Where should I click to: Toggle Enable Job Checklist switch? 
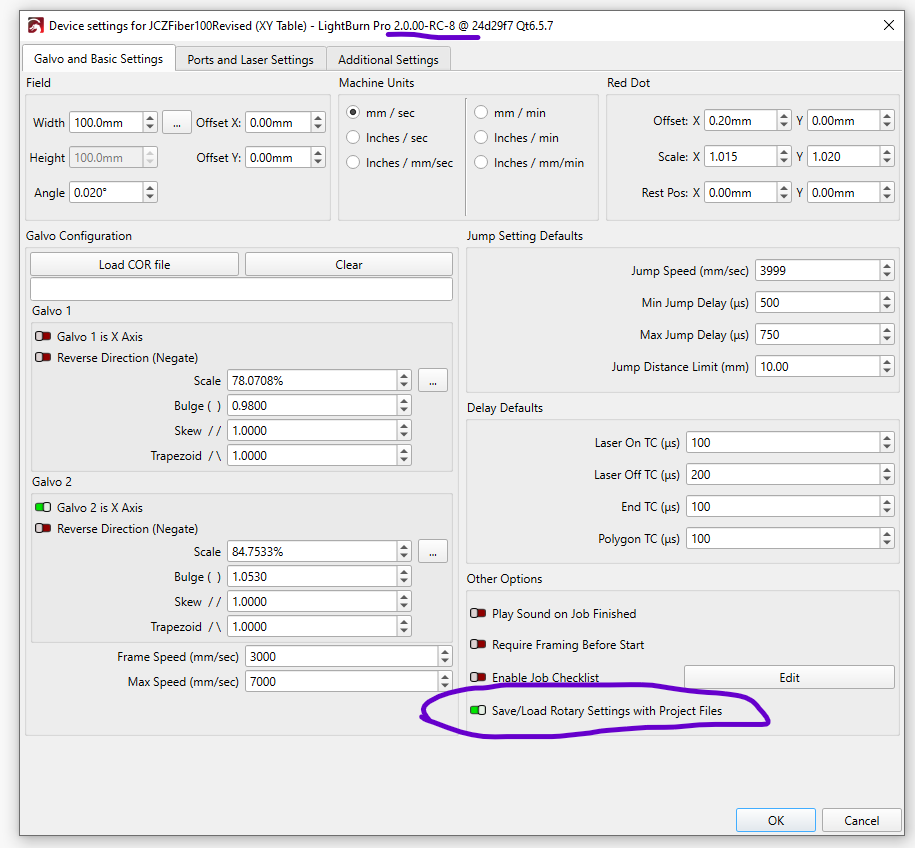tap(478, 677)
